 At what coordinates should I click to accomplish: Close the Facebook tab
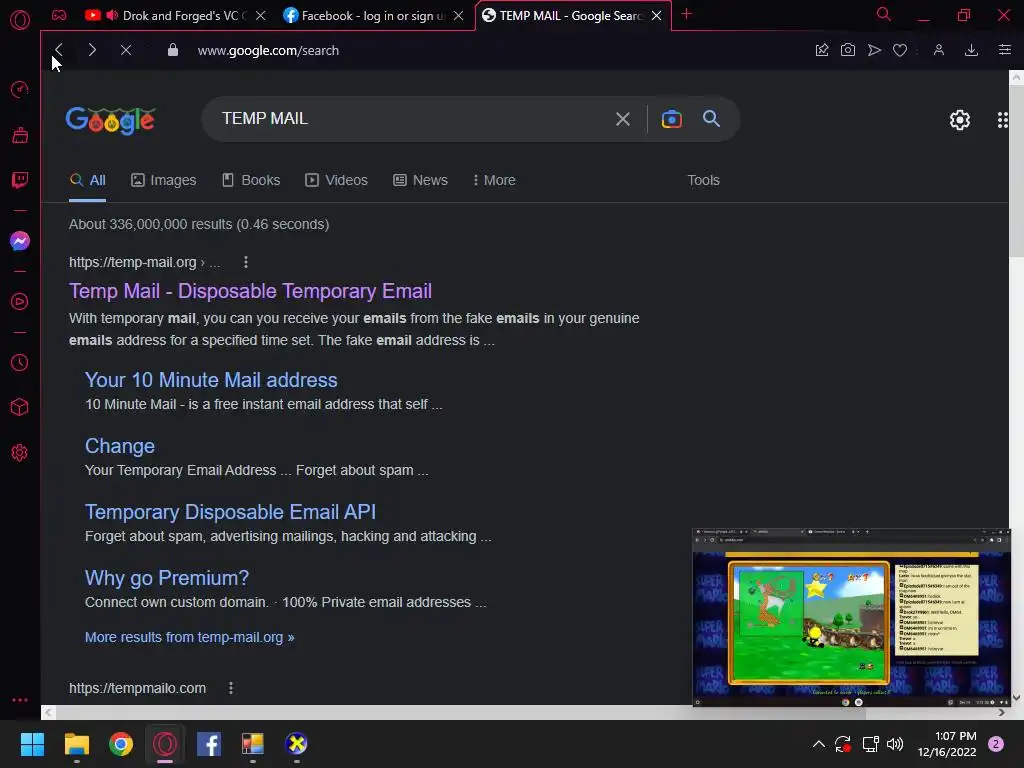[458, 16]
